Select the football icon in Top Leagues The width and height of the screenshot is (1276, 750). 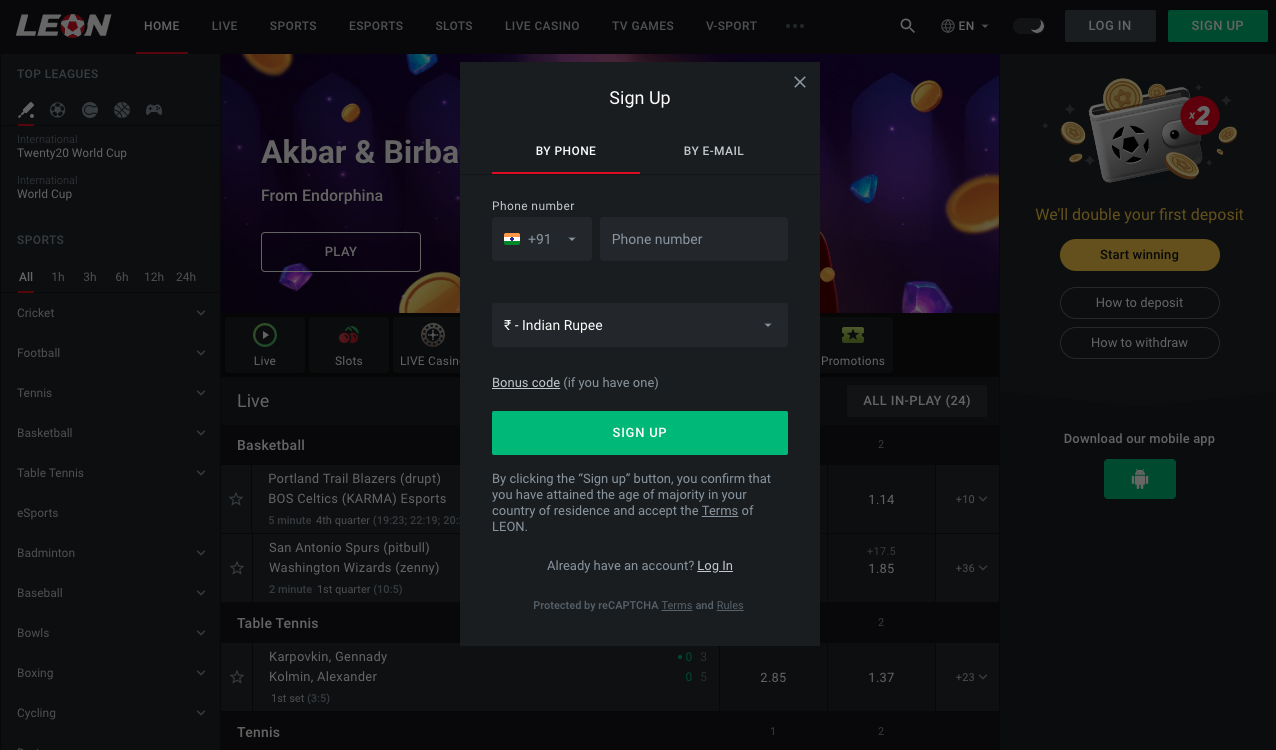click(58, 110)
